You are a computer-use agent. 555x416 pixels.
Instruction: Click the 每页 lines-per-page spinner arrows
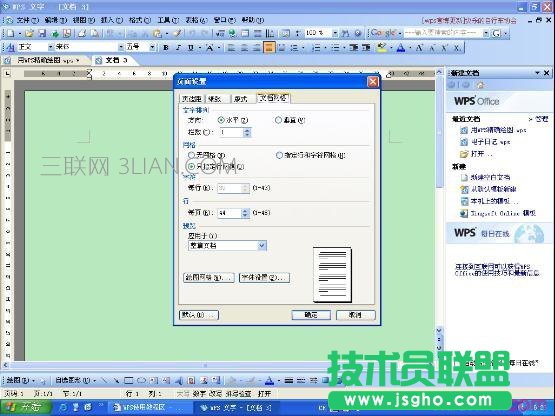245,213
